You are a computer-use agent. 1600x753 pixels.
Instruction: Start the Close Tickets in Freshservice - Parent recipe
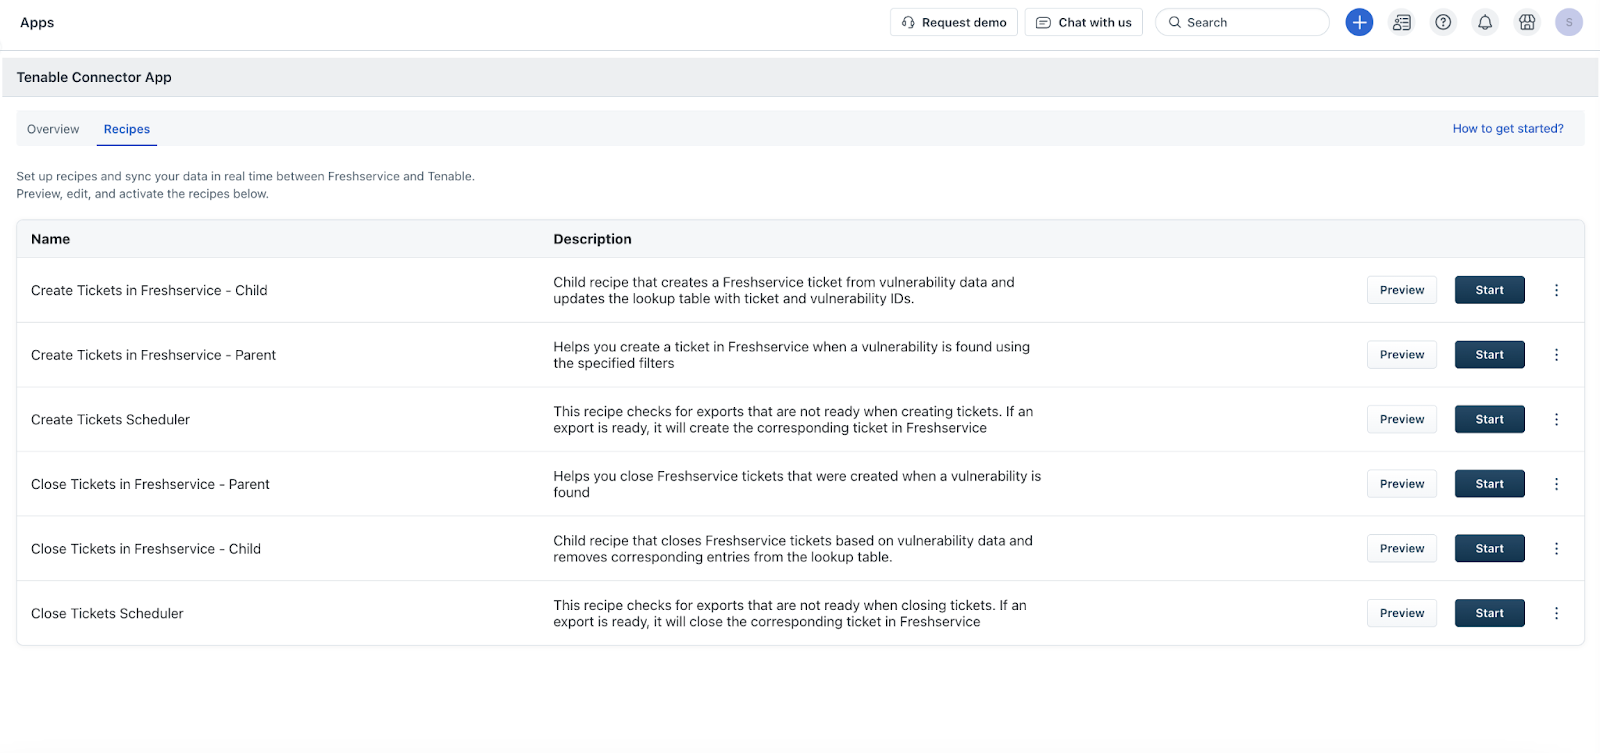[1489, 484]
